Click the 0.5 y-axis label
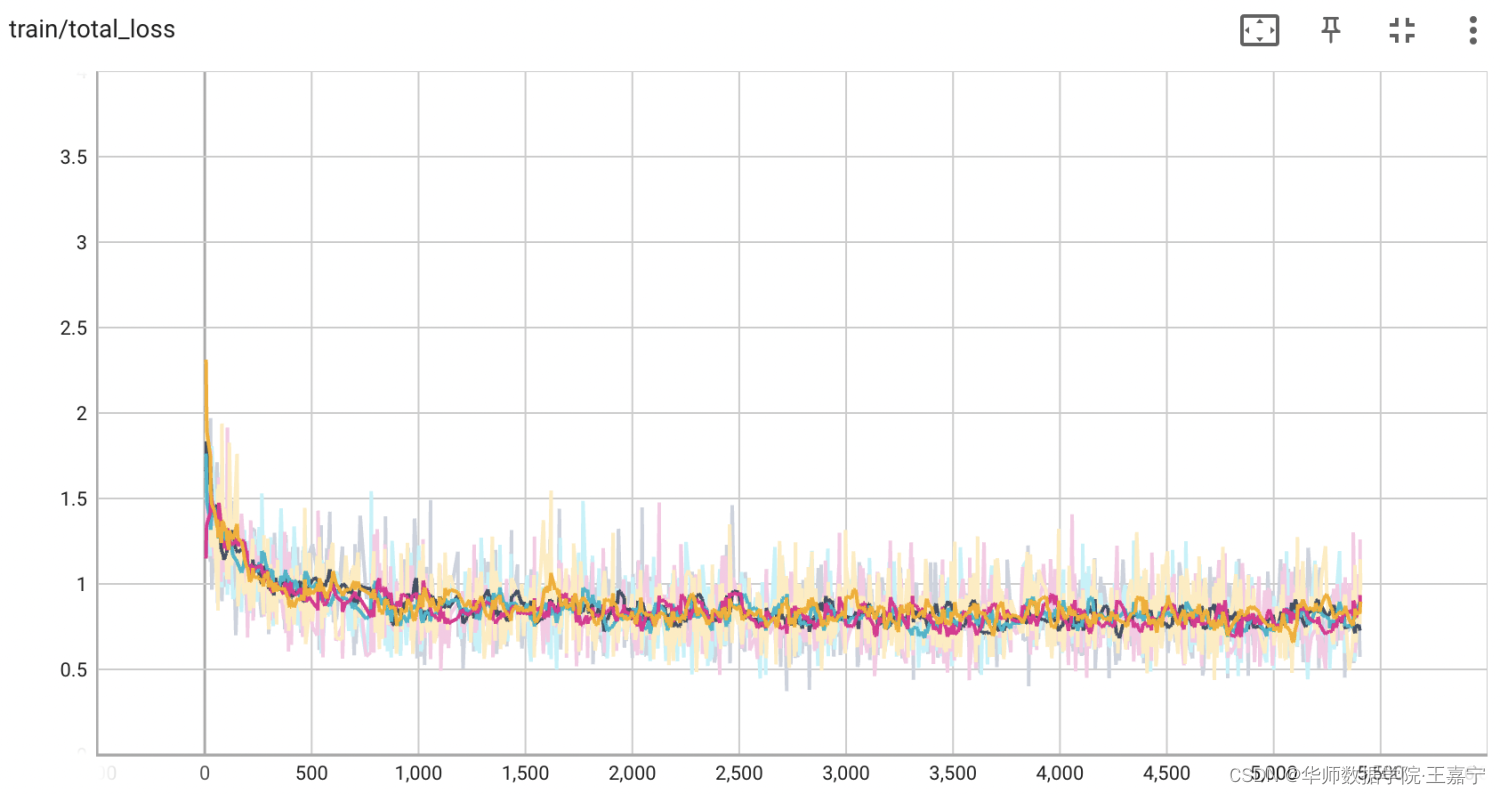Image resolution: width=1500 pixels, height=794 pixels. 72,669
